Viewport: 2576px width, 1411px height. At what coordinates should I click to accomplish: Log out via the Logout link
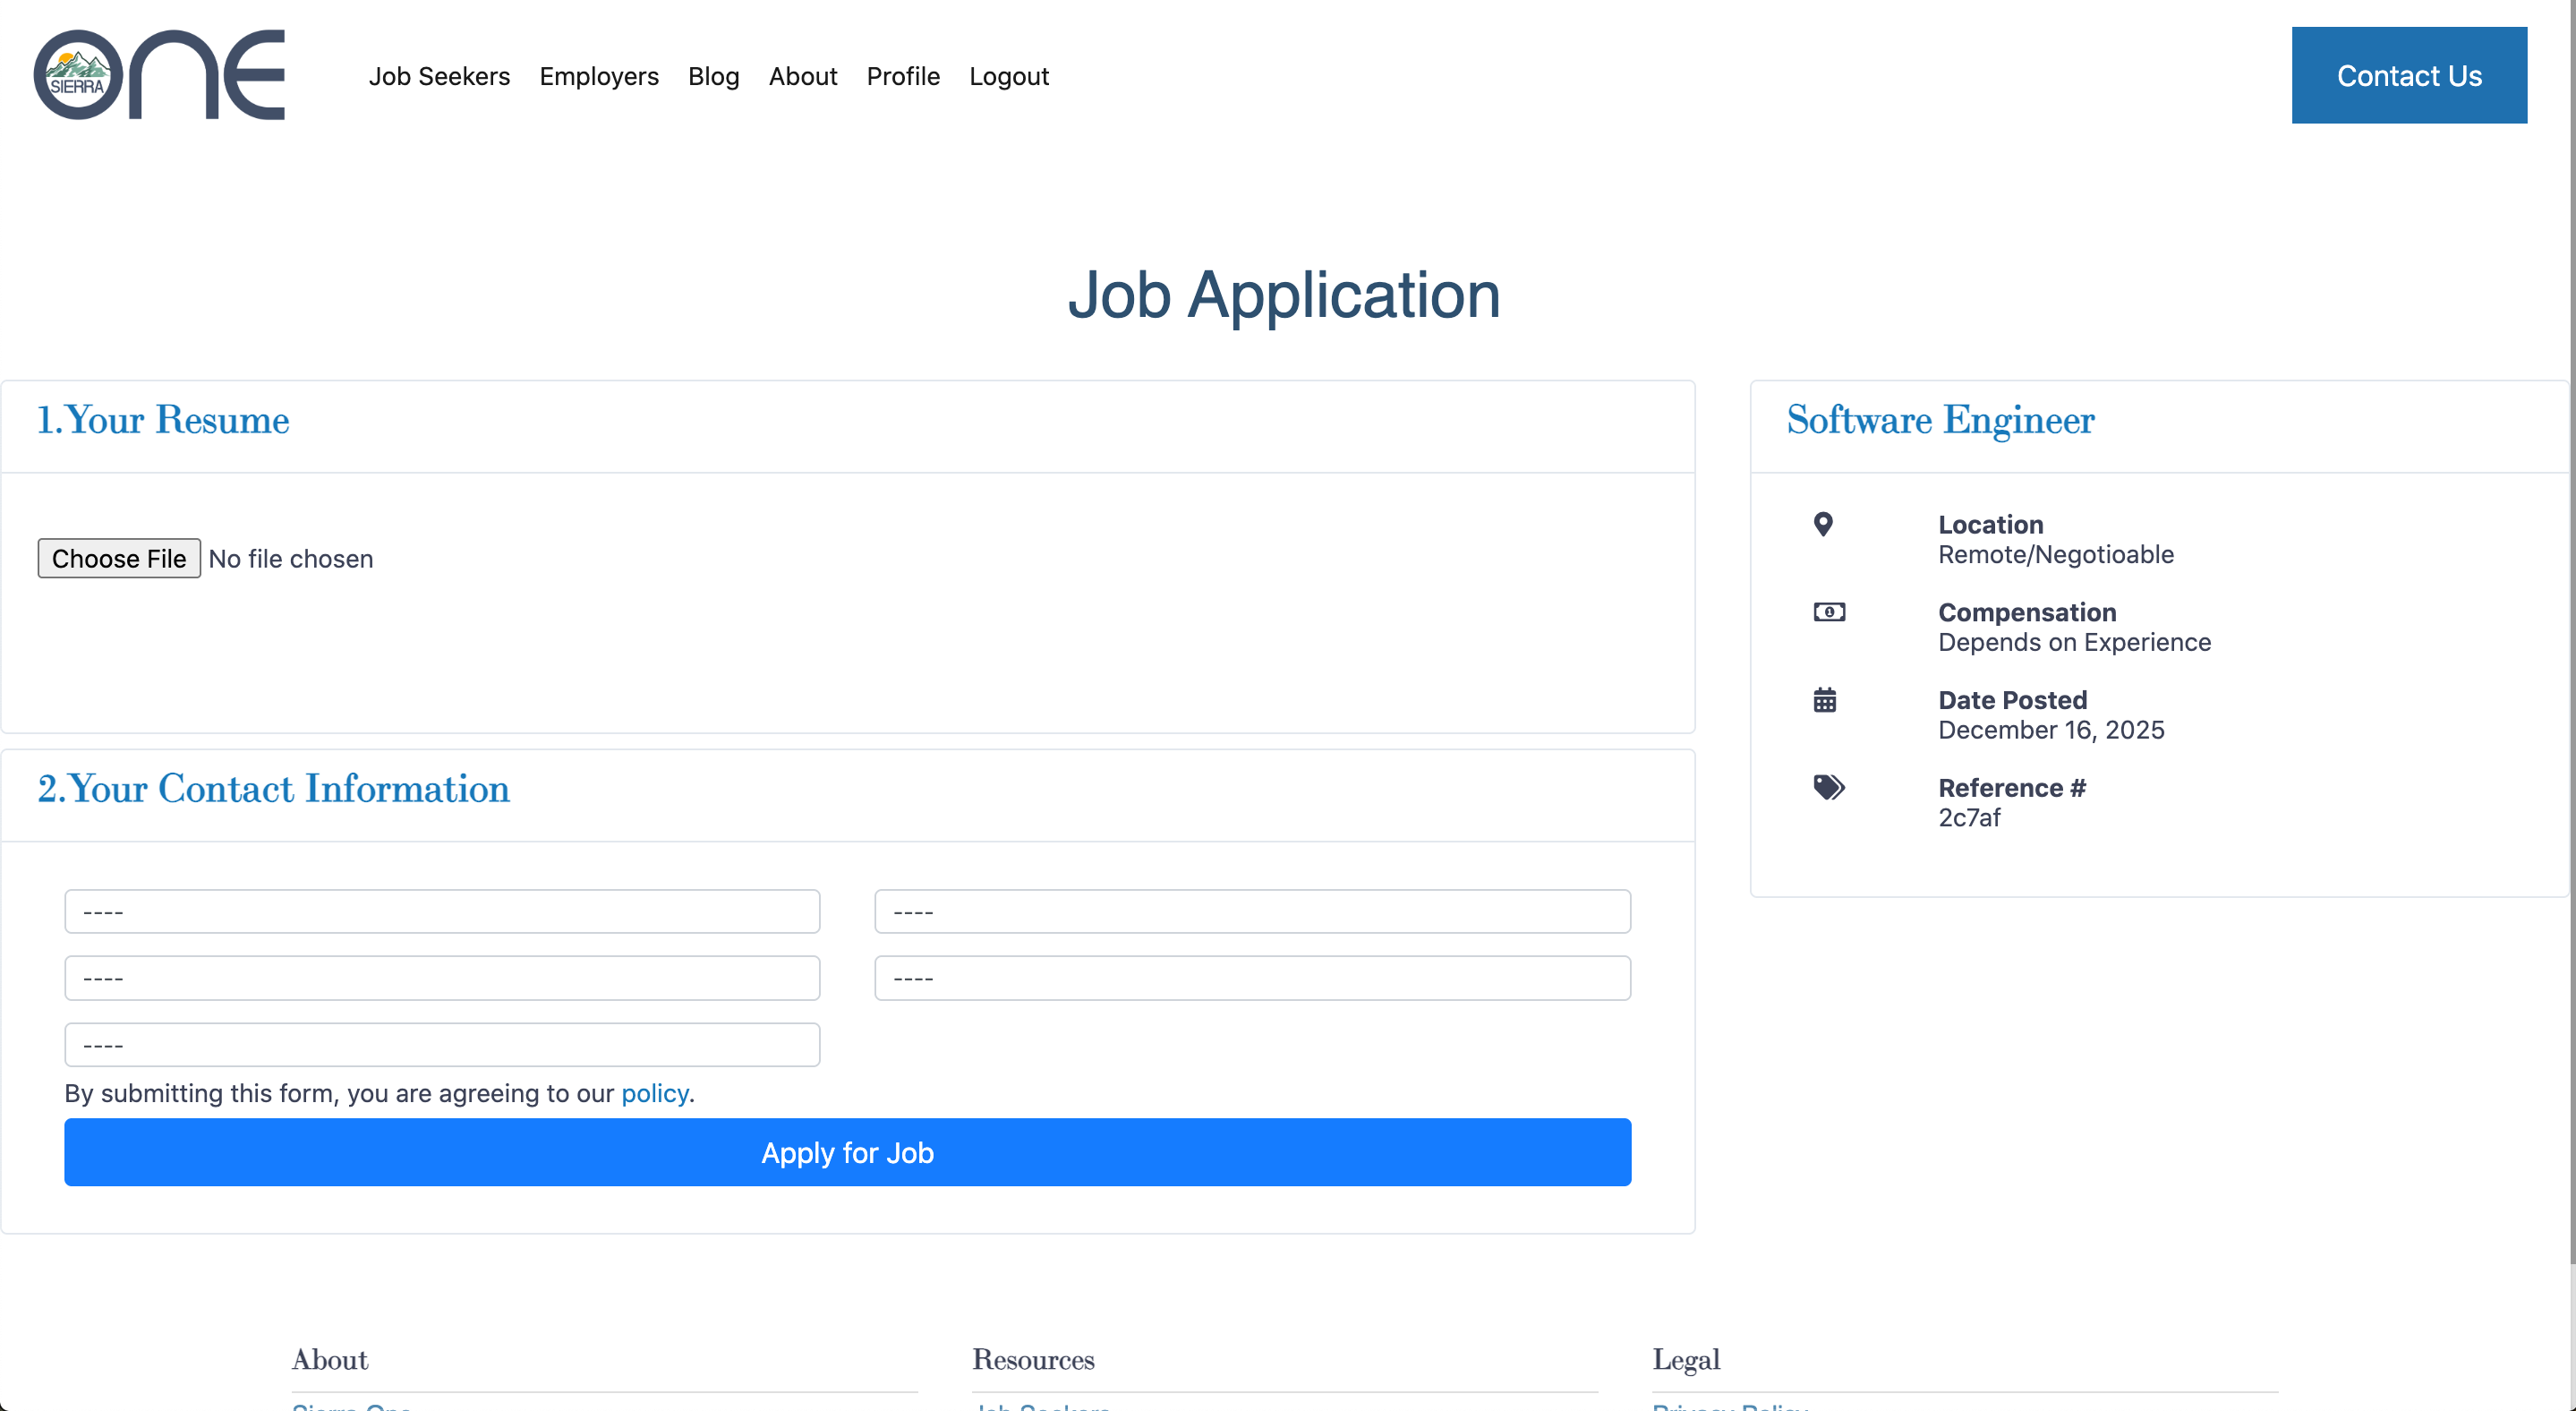click(1008, 76)
